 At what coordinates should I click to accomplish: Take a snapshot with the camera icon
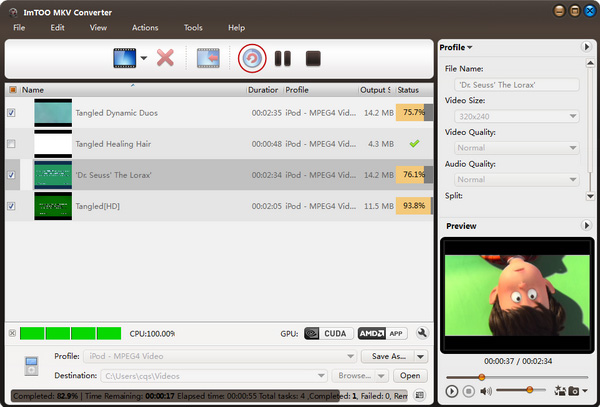[x=574, y=391]
